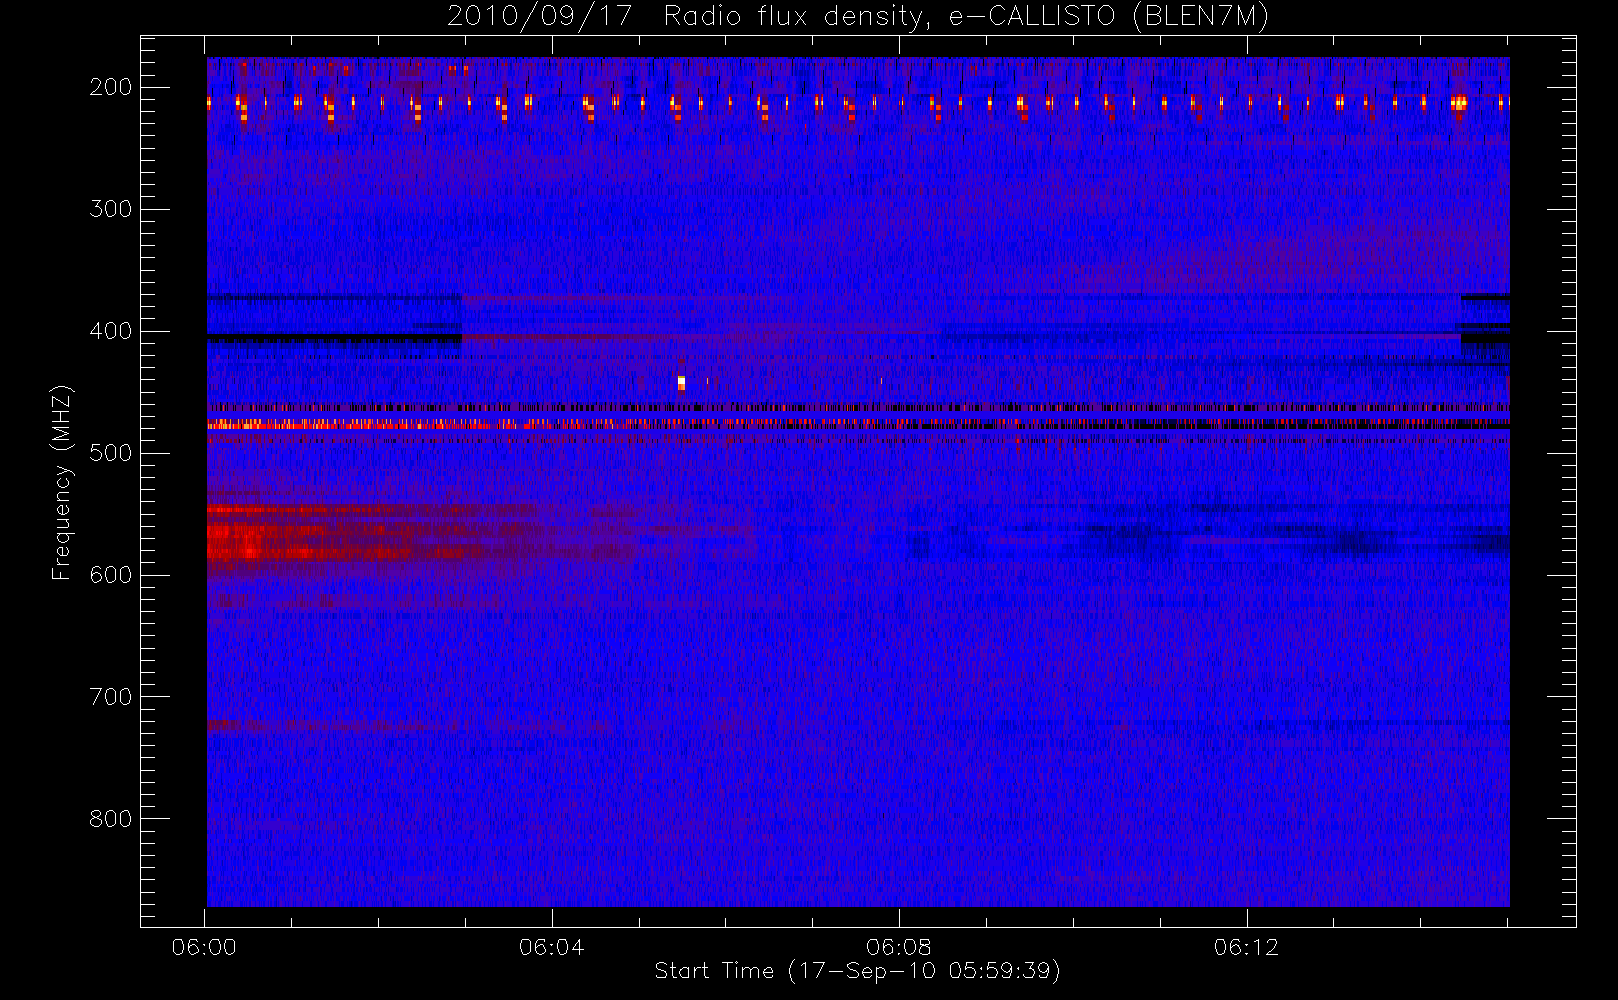
Task: Click the 'Start Time (17-Sep-10 05:59:39)' axis label
Action: (x=857, y=971)
